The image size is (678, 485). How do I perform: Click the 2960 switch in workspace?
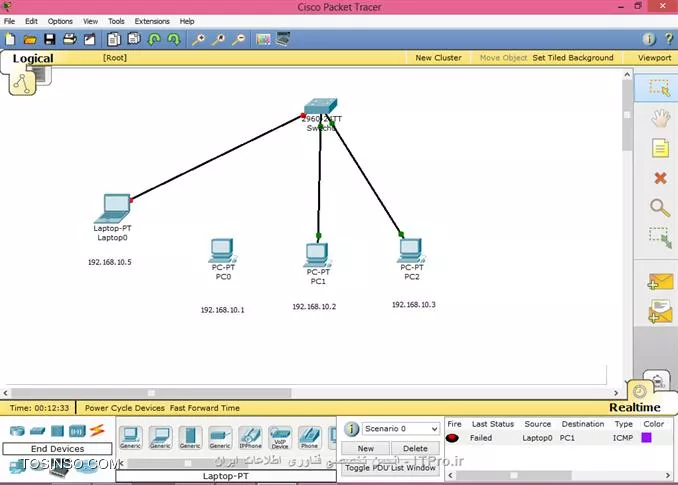point(320,106)
